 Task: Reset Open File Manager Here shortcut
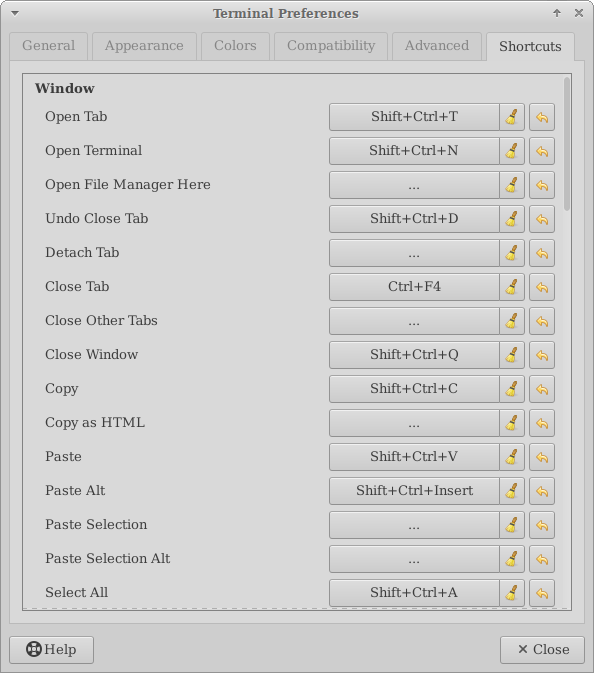[542, 185]
